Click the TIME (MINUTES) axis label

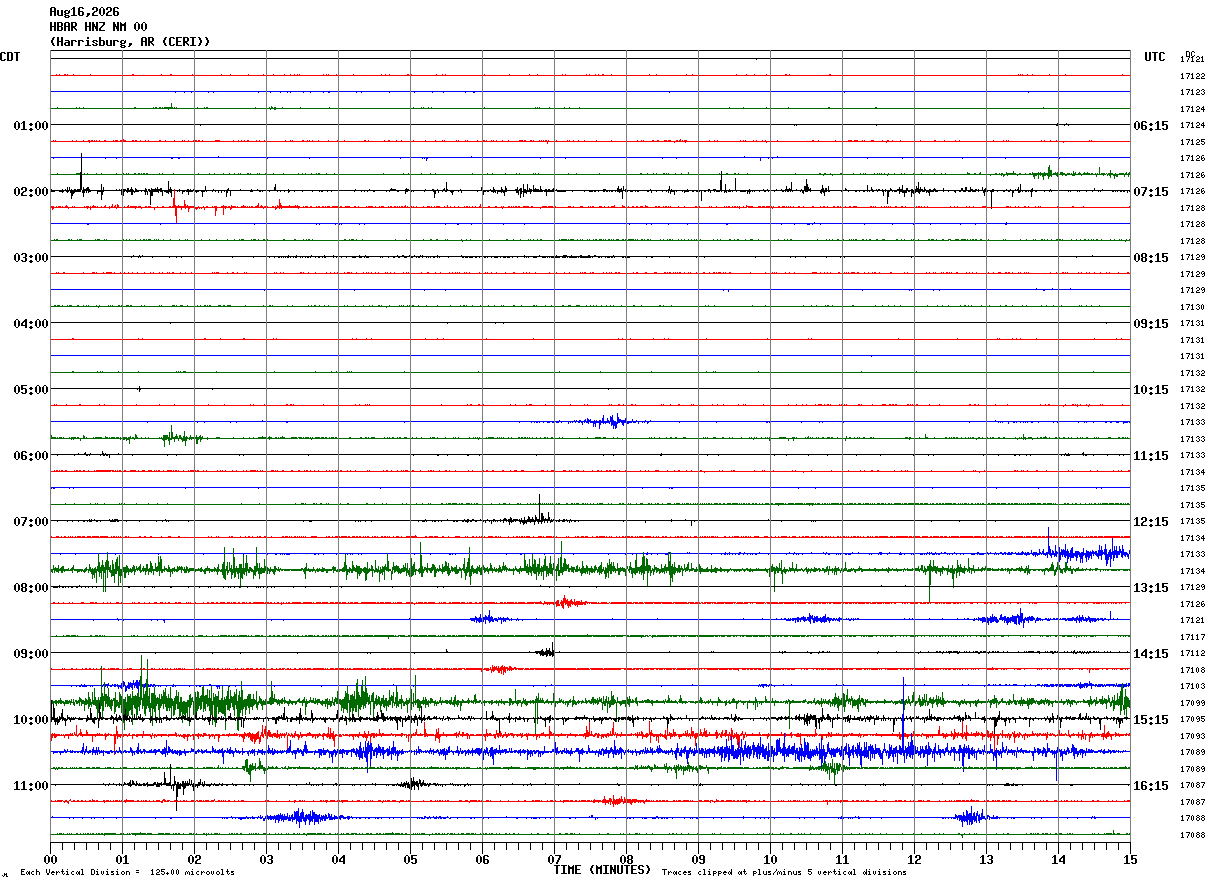click(x=602, y=870)
